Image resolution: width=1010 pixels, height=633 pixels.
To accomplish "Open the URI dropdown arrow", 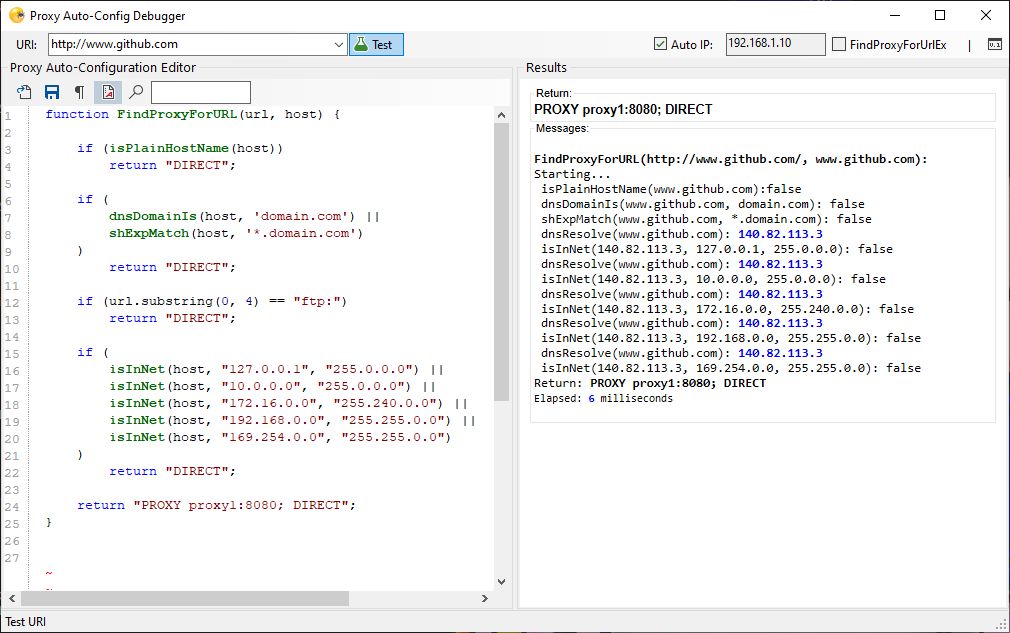I will coord(339,44).
